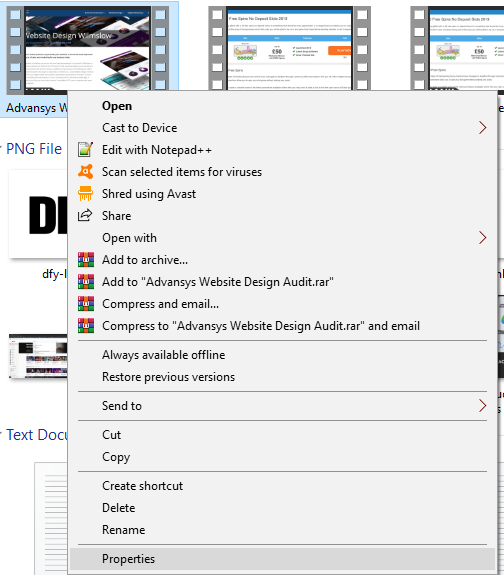The height and width of the screenshot is (575, 504).
Task: Select Cast to Device entry
Action: point(282,128)
